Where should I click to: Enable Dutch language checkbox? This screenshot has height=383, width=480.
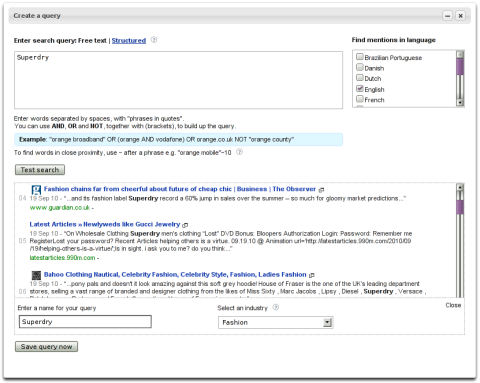click(x=359, y=78)
